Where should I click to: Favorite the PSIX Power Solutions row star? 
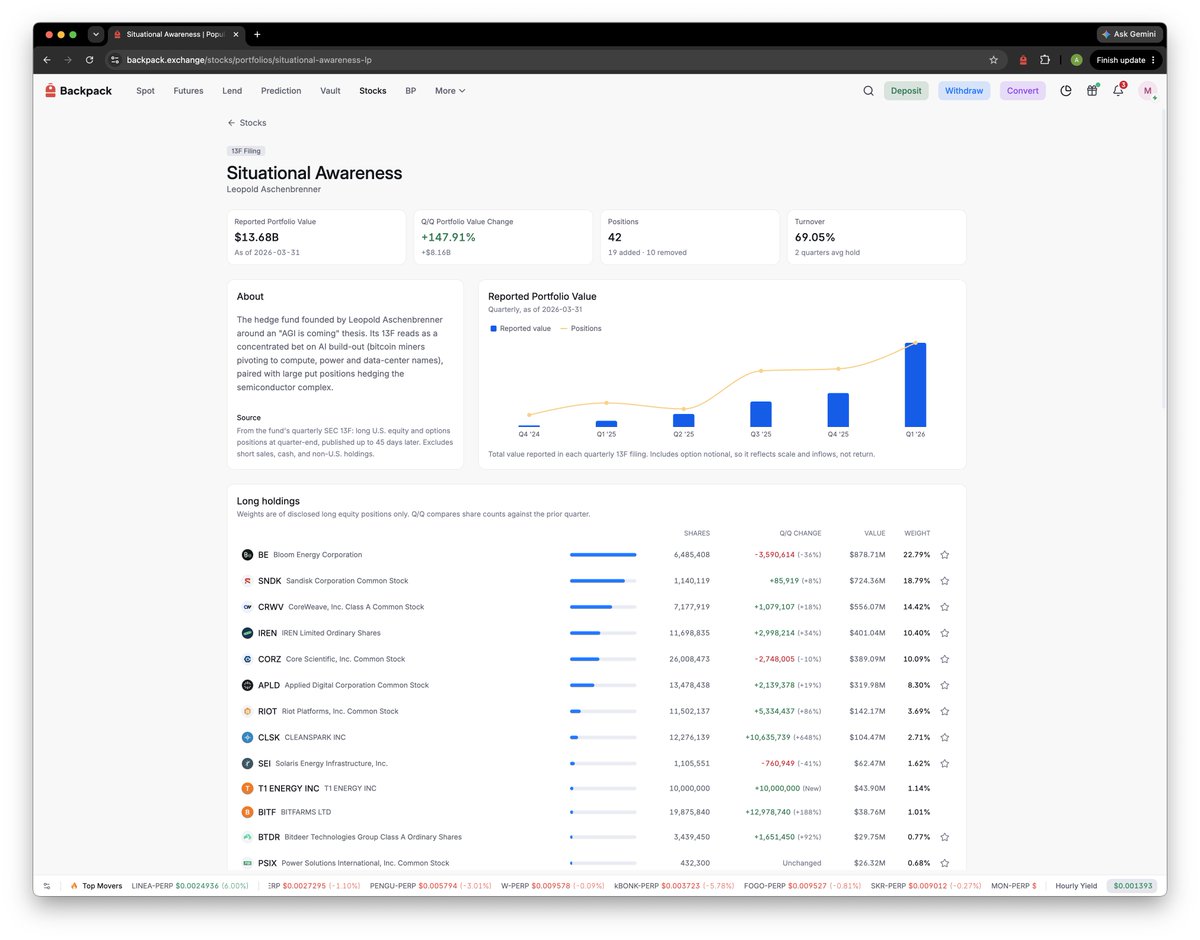[944, 863]
